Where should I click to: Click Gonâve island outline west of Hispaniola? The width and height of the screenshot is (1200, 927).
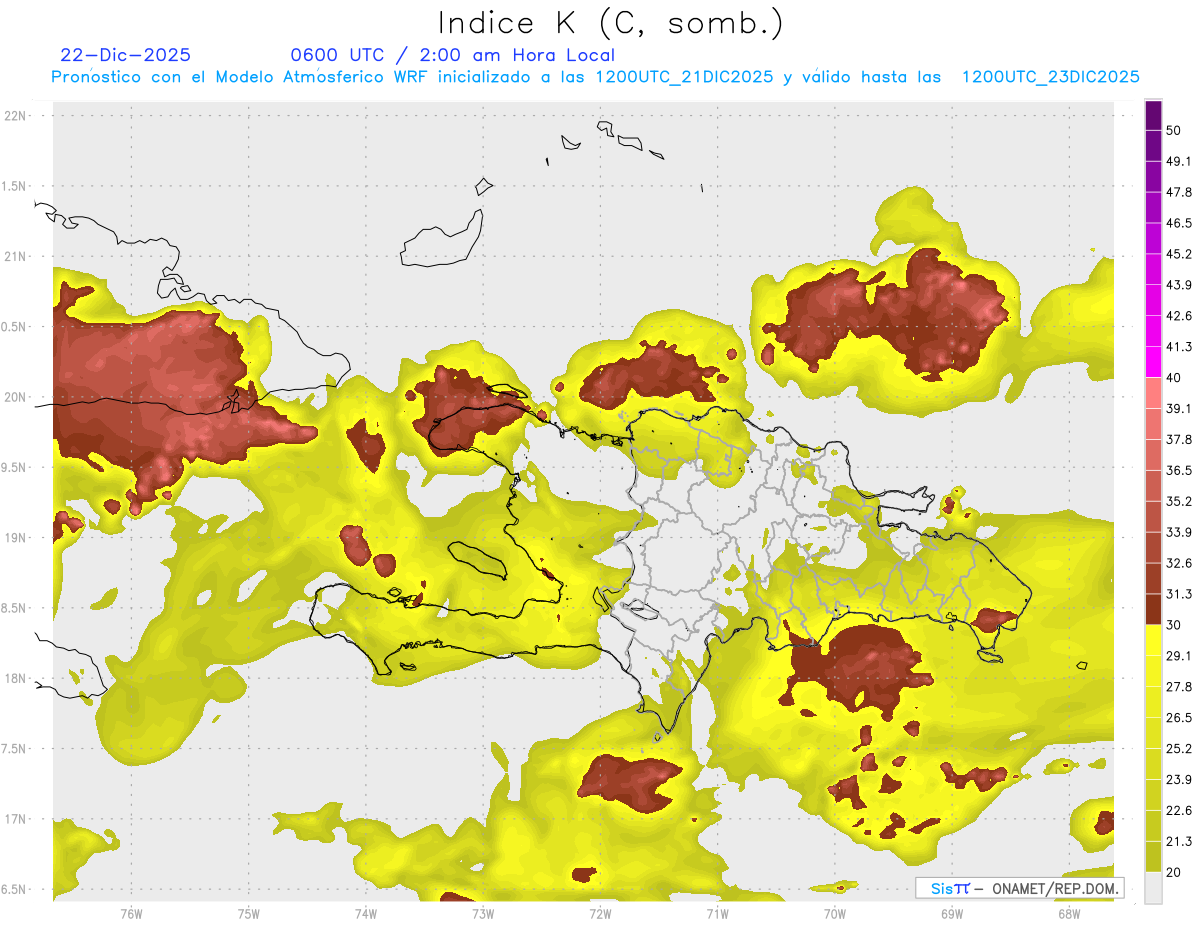(479, 559)
